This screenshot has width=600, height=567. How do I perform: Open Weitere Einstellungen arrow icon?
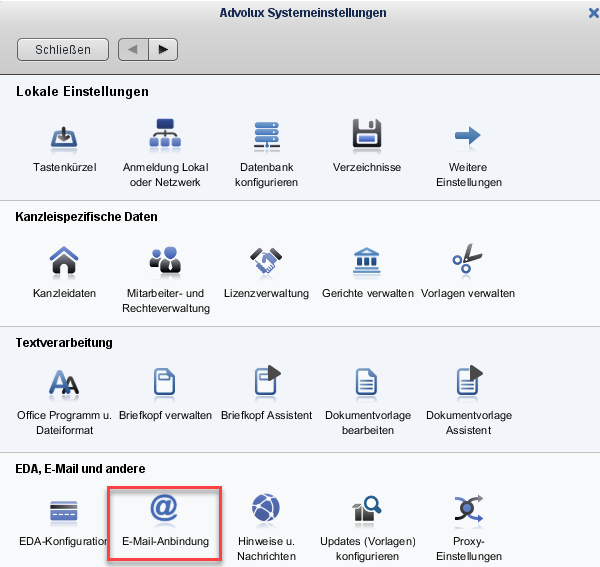coord(468,135)
